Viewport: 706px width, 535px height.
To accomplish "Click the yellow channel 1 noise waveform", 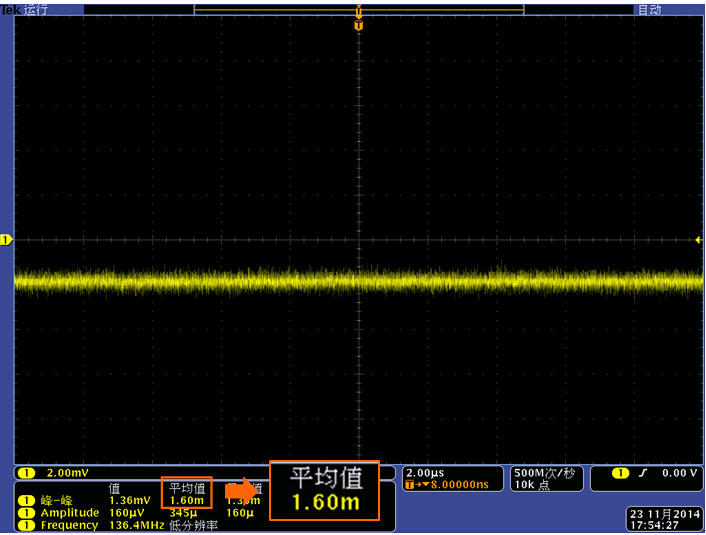I will coord(359,280).
